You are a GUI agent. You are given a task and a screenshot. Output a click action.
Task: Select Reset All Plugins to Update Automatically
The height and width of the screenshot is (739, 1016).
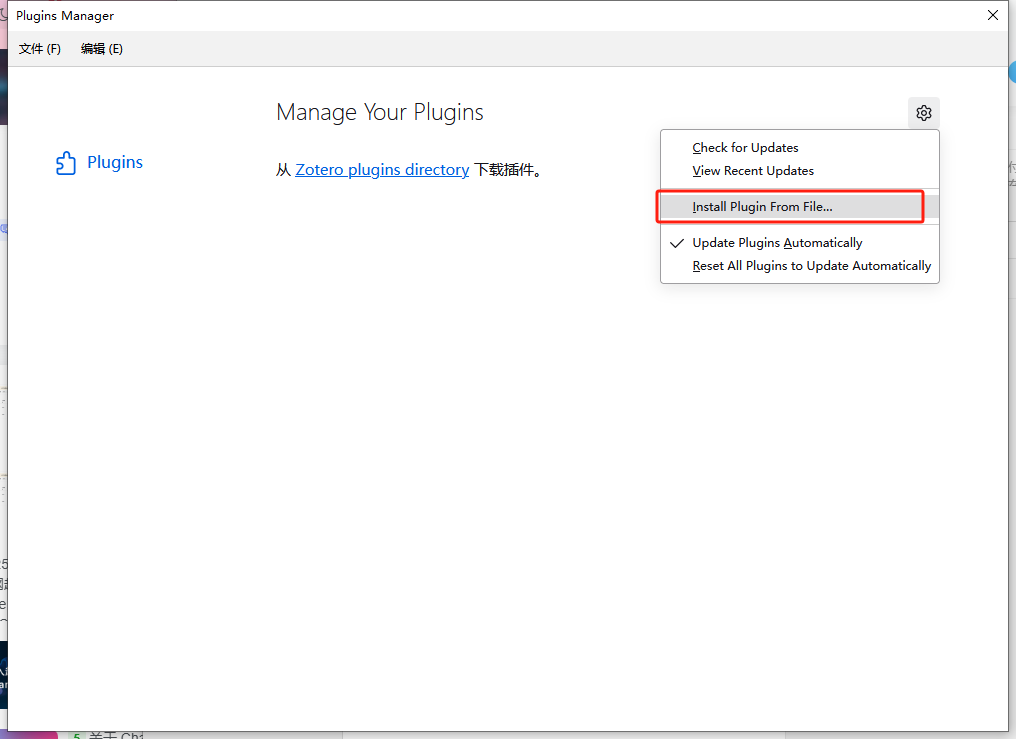click(800, 266)
